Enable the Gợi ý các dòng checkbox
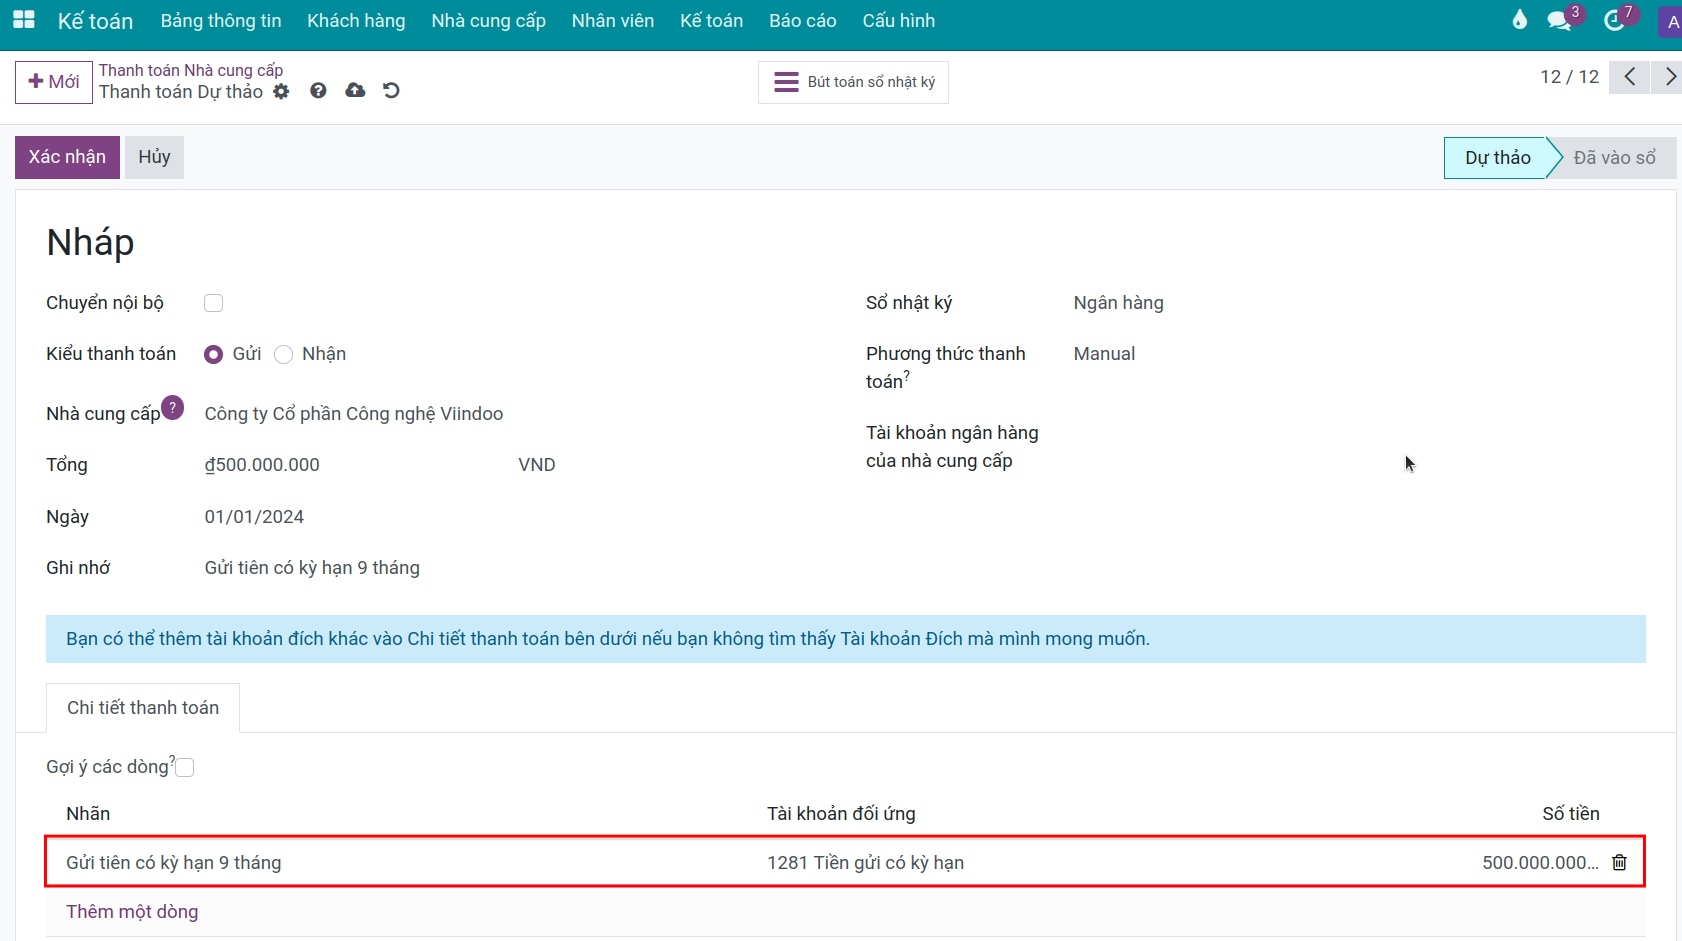Image resolution: width=1682 pixels, height=941 pixels. pyautogui.click(x=185, y=767)
